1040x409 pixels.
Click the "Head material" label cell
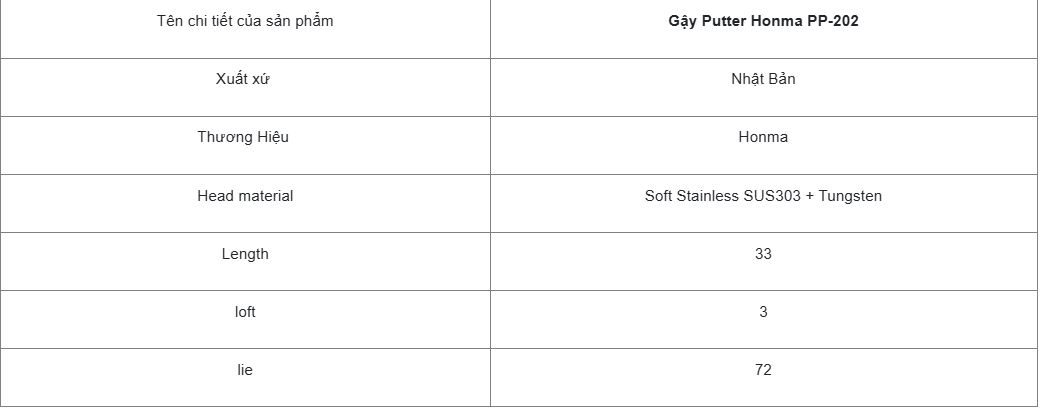coord(245,196)
